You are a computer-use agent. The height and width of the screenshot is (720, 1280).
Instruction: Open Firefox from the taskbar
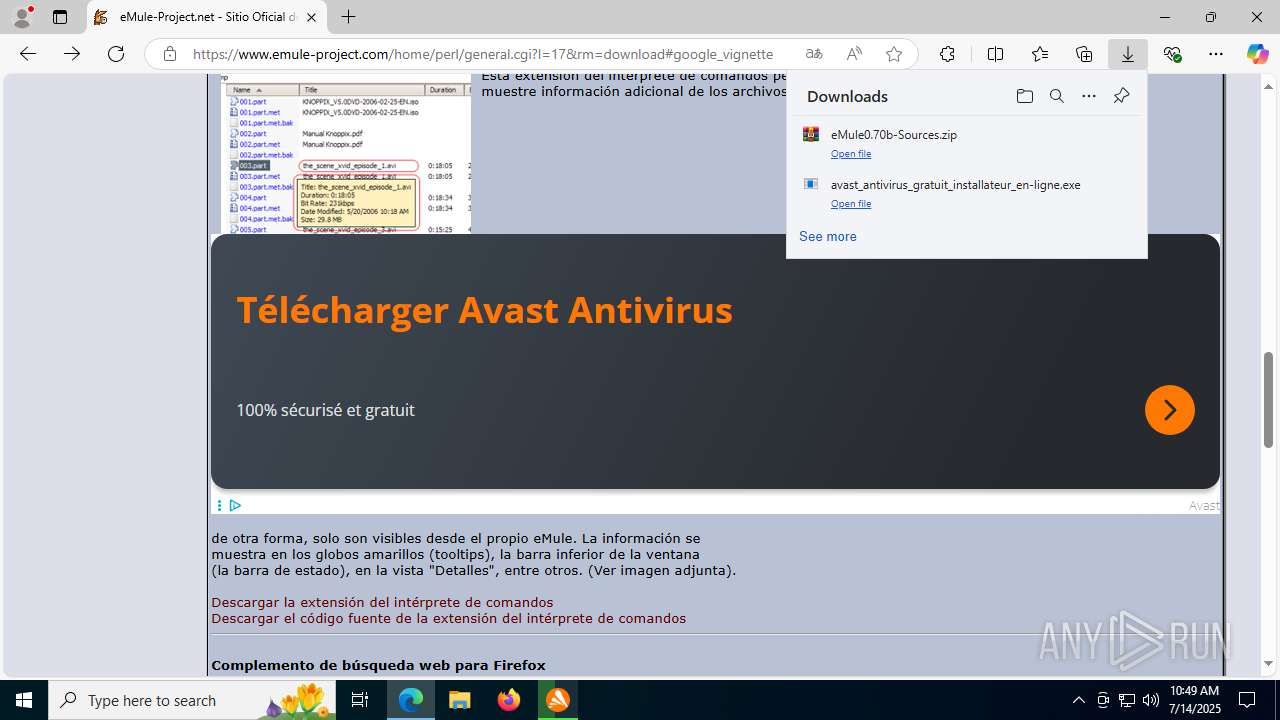(509, 700)
